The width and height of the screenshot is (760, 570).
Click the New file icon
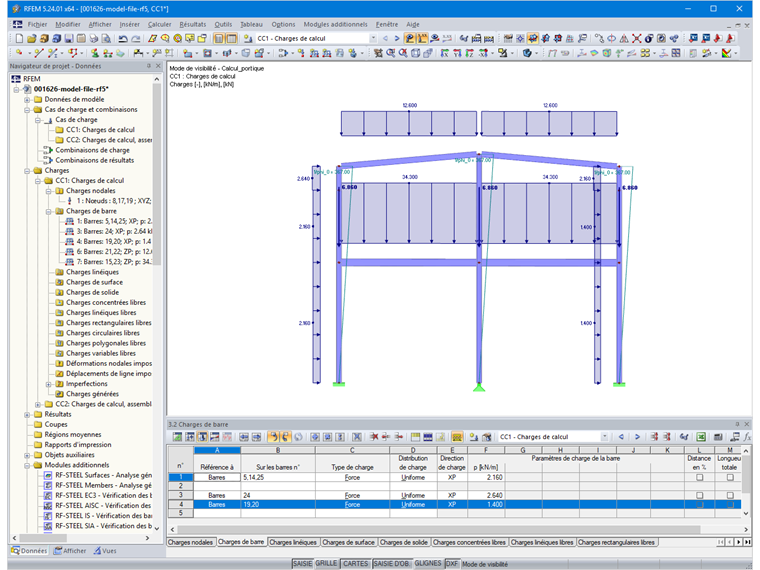pos(19,38)
